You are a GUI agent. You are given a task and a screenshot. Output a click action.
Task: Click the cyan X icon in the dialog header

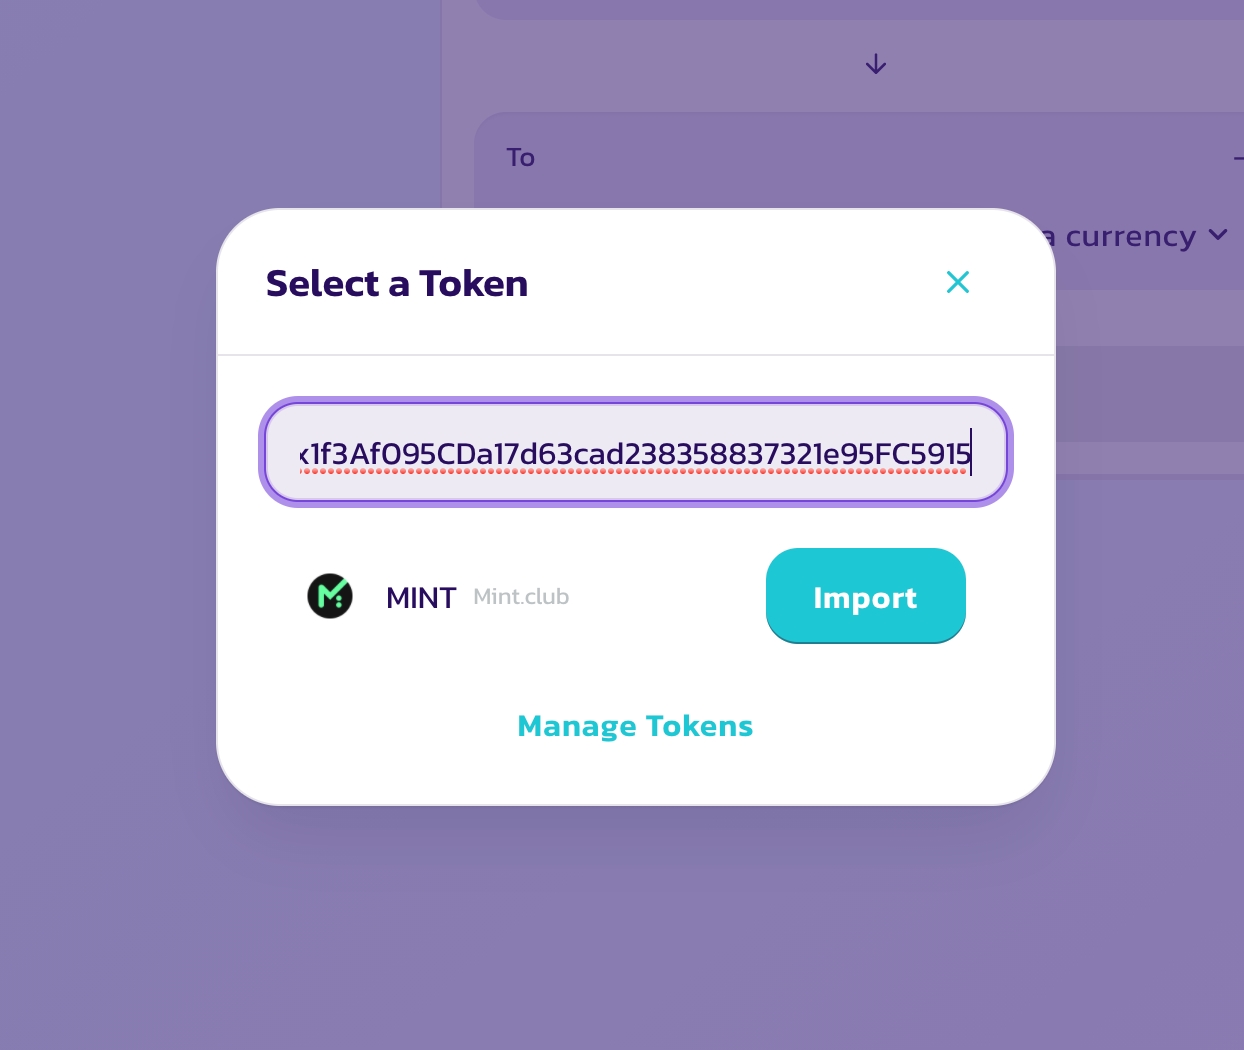pos(957,283)
